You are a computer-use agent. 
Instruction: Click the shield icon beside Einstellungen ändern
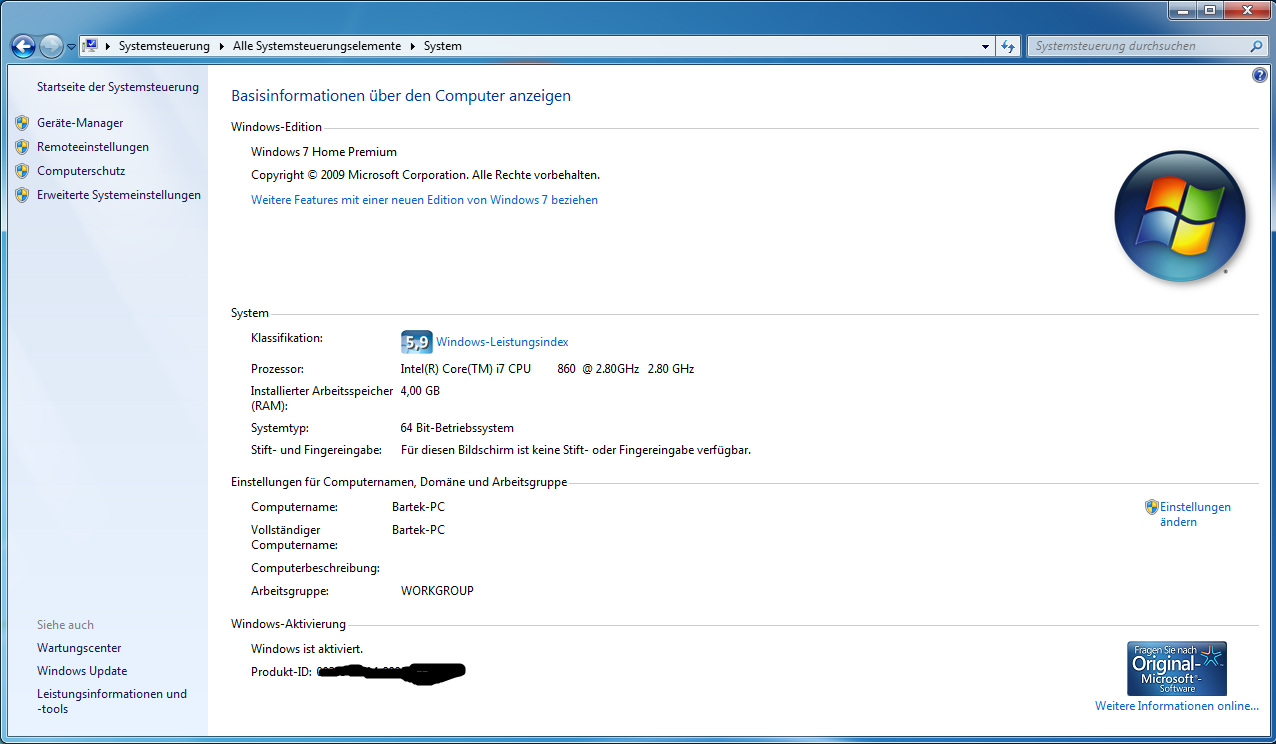tap(1151, 507)
